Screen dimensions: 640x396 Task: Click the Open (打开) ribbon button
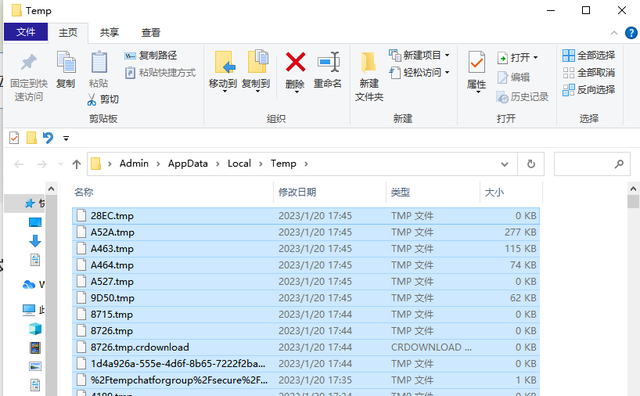coord(518,58)
